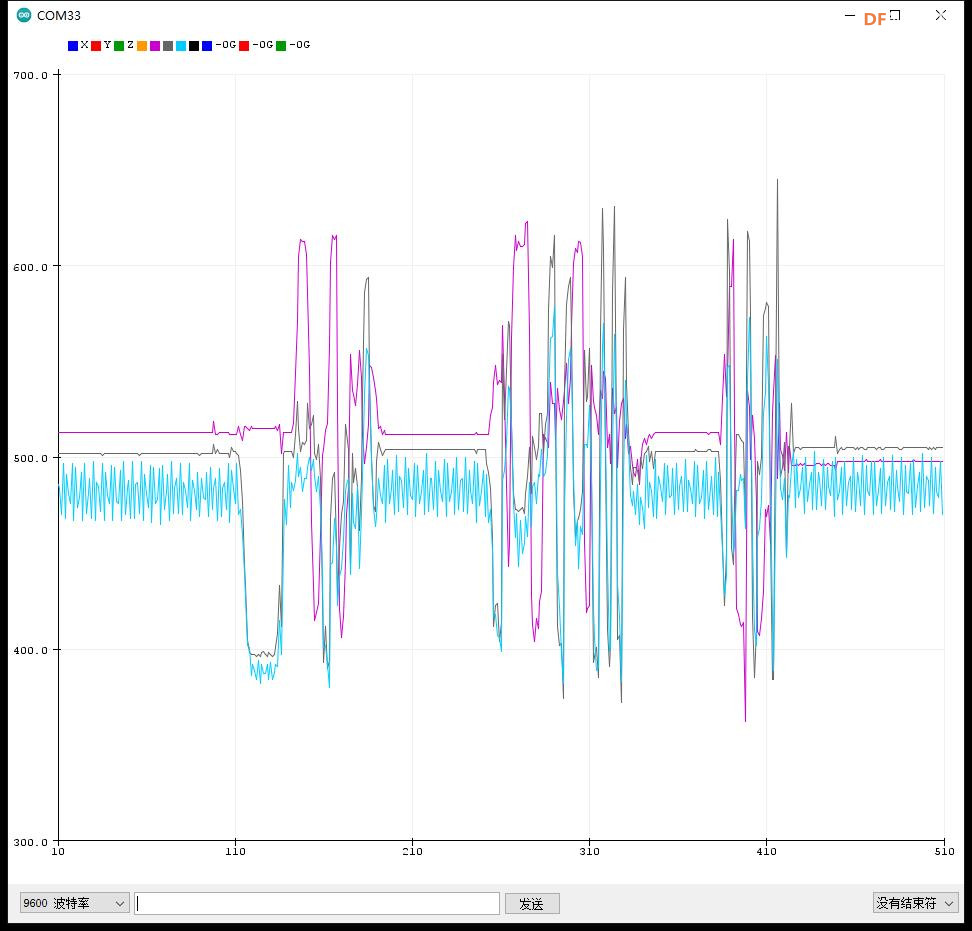Click the 700.0 y-axis label
Image resolution: width=972 pixels, height=931 pixels.
(30, 76)
